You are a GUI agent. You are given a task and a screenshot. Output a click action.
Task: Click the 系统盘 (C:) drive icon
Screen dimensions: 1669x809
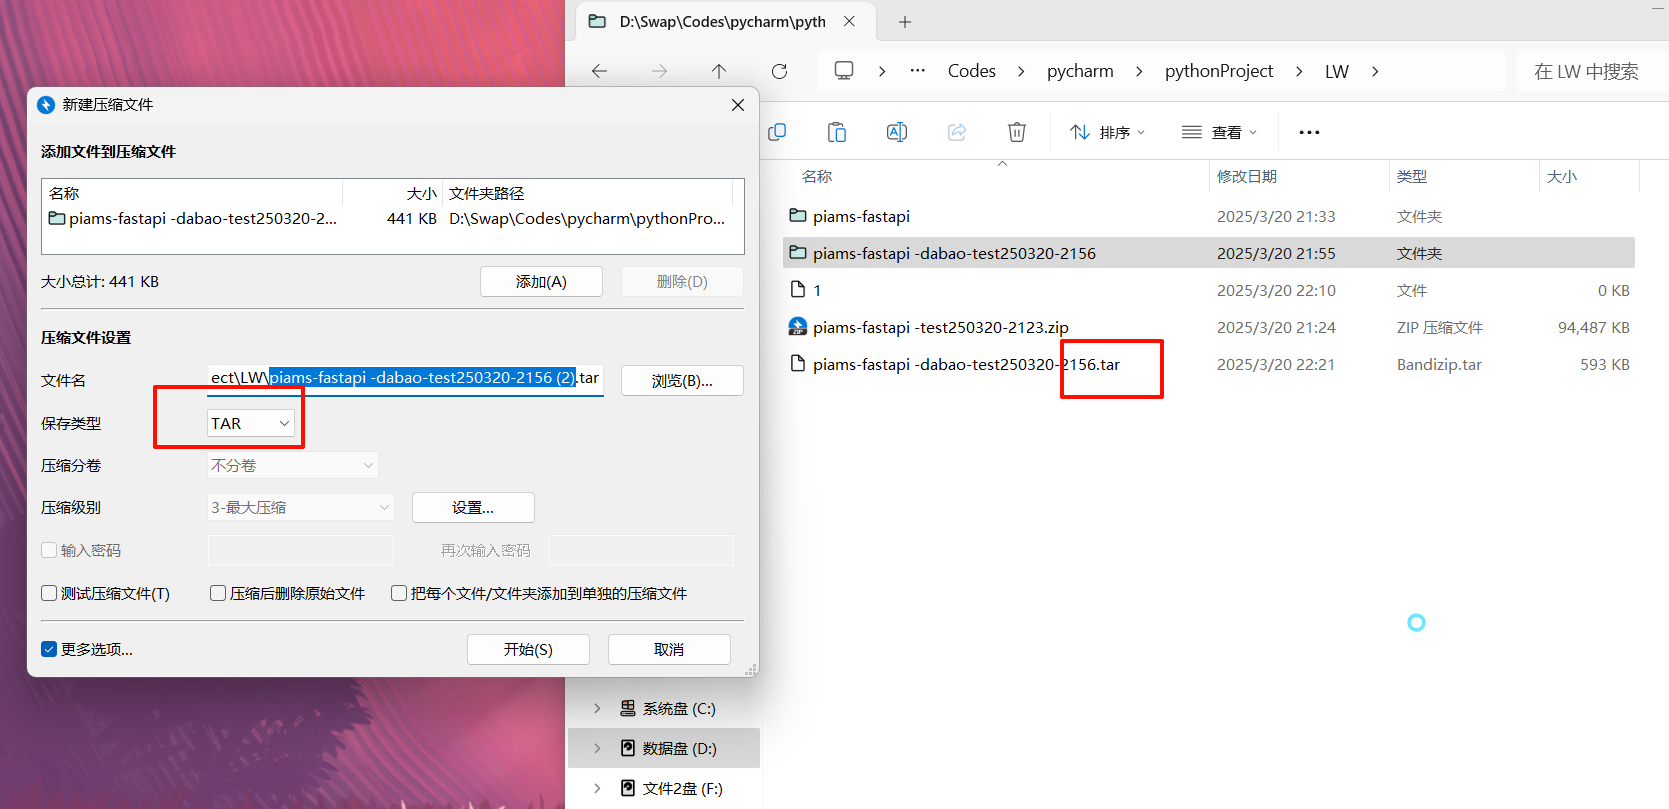628,708
